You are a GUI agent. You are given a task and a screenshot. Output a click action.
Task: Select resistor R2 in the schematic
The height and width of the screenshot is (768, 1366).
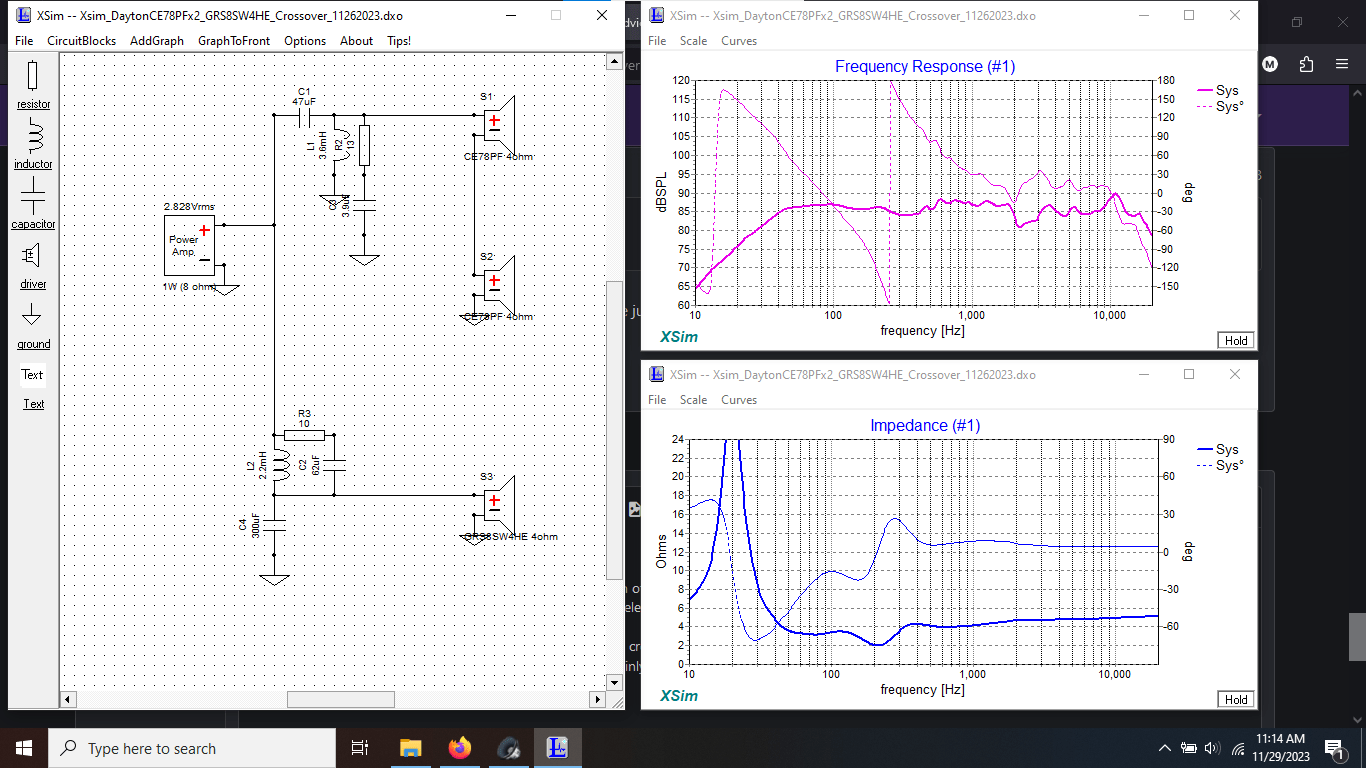click(x=364, y=145)
